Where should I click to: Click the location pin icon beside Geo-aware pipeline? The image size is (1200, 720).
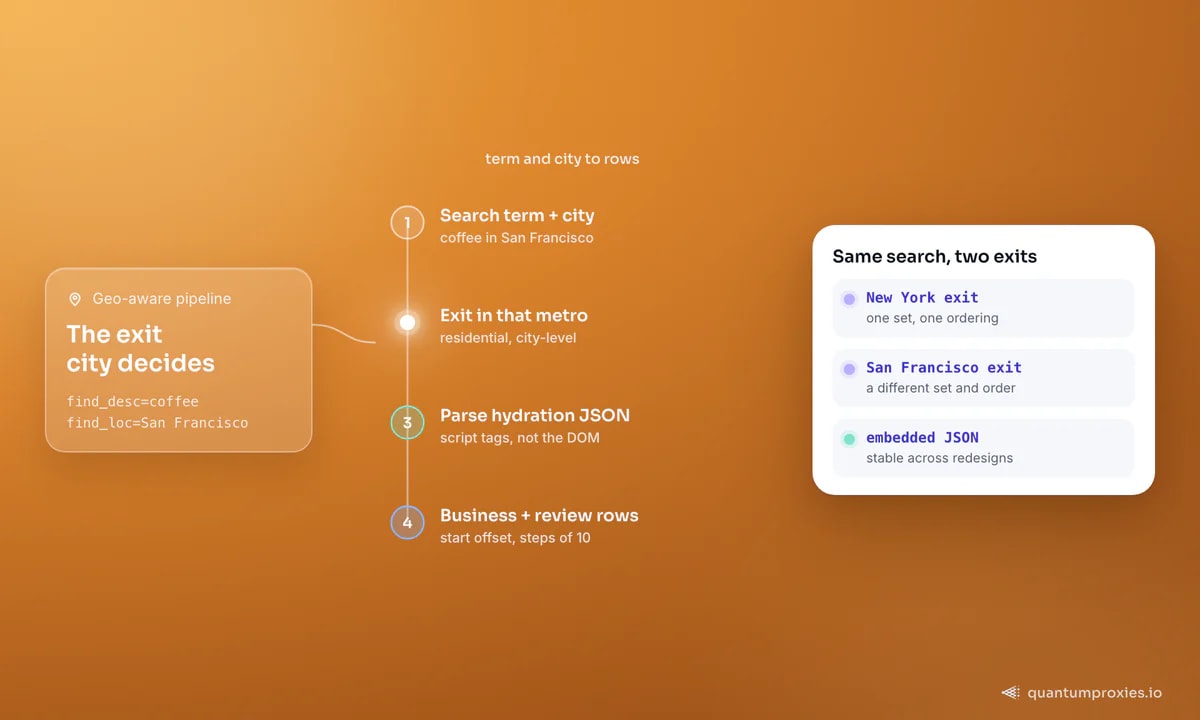click(x=75, y=299)
